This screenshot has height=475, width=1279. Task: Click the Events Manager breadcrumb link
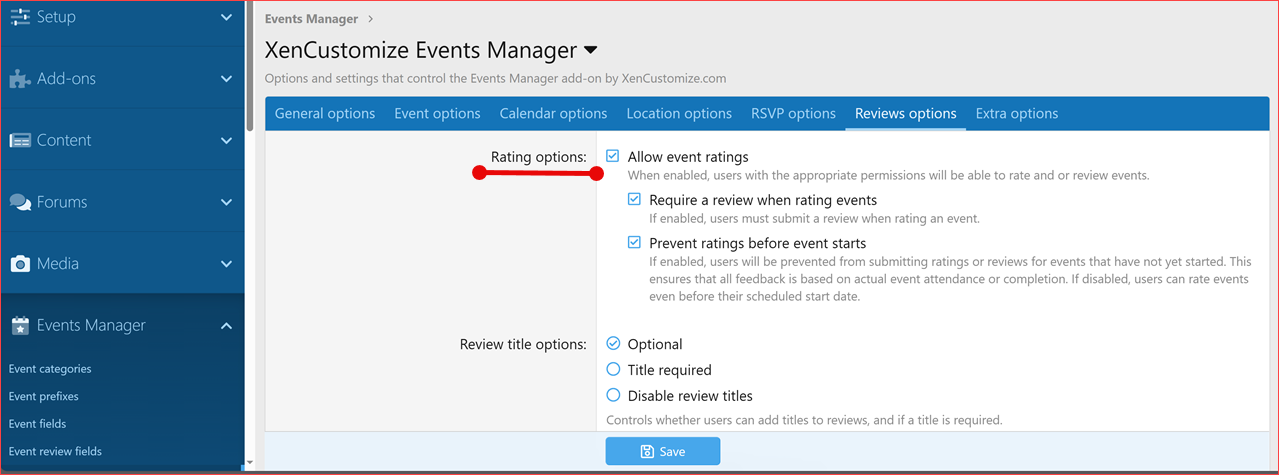tap(310, 19)
